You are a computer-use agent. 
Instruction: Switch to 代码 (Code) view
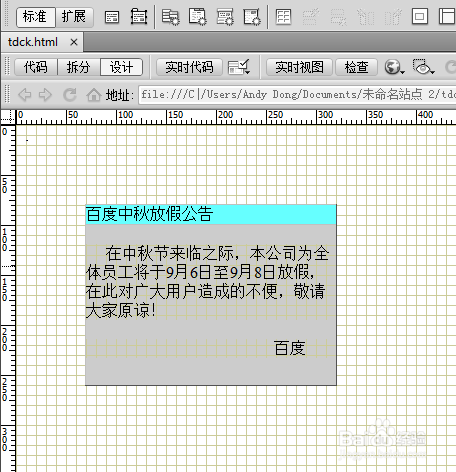(36, 67)
